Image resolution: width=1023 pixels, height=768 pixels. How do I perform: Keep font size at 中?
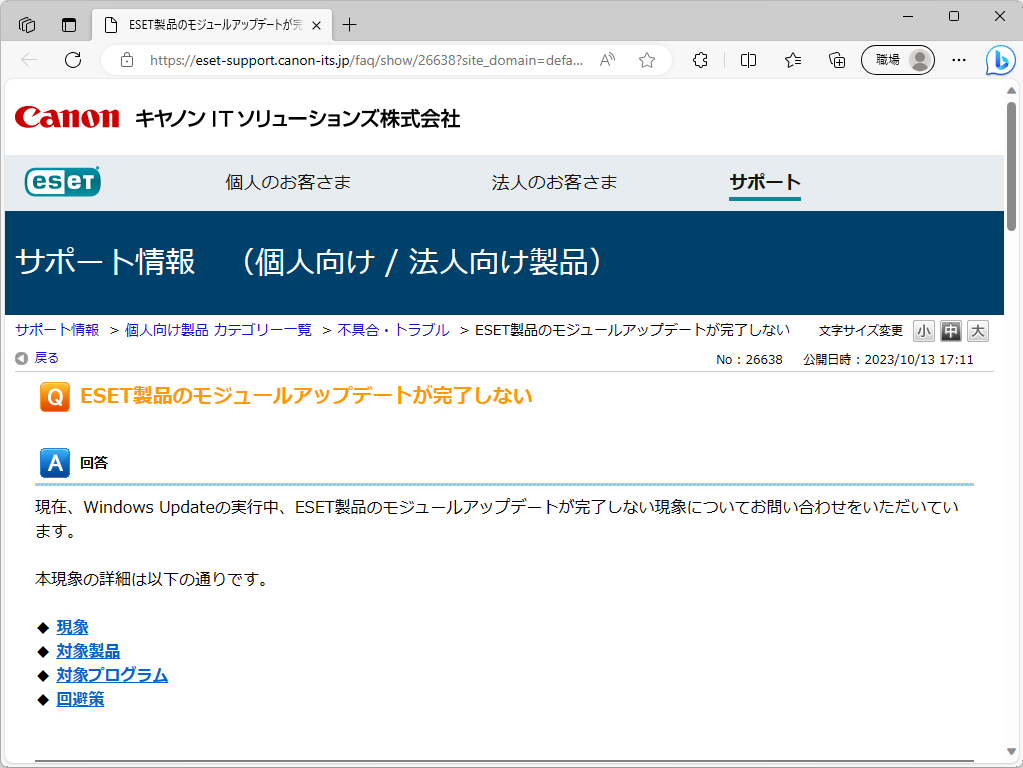click(950, 330)
